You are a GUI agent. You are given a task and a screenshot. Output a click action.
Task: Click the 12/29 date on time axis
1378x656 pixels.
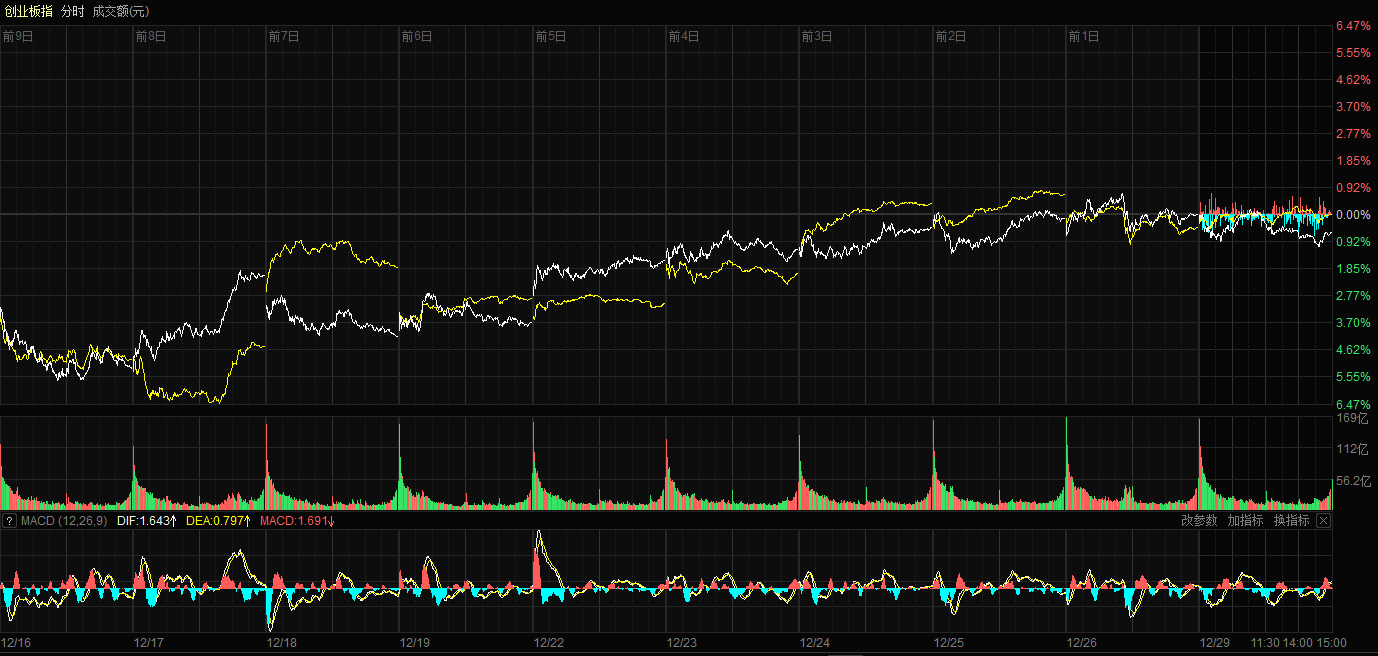click(1215, 643)
